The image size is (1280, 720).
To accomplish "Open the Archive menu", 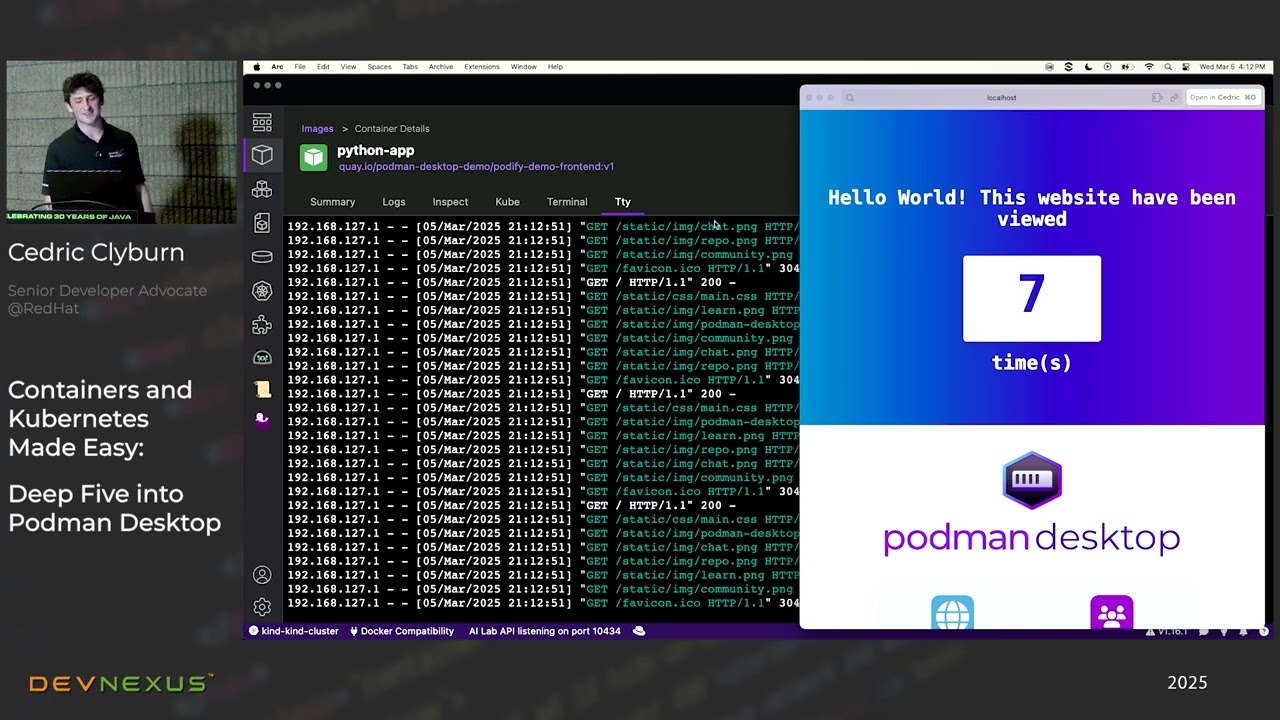I will pos(441,67).
